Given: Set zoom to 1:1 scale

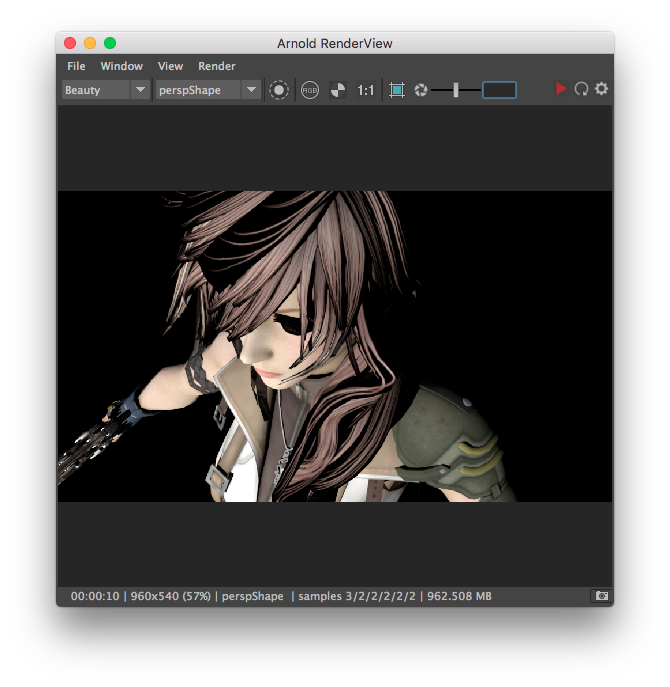Looking at the screenshot, I should 365,91.
